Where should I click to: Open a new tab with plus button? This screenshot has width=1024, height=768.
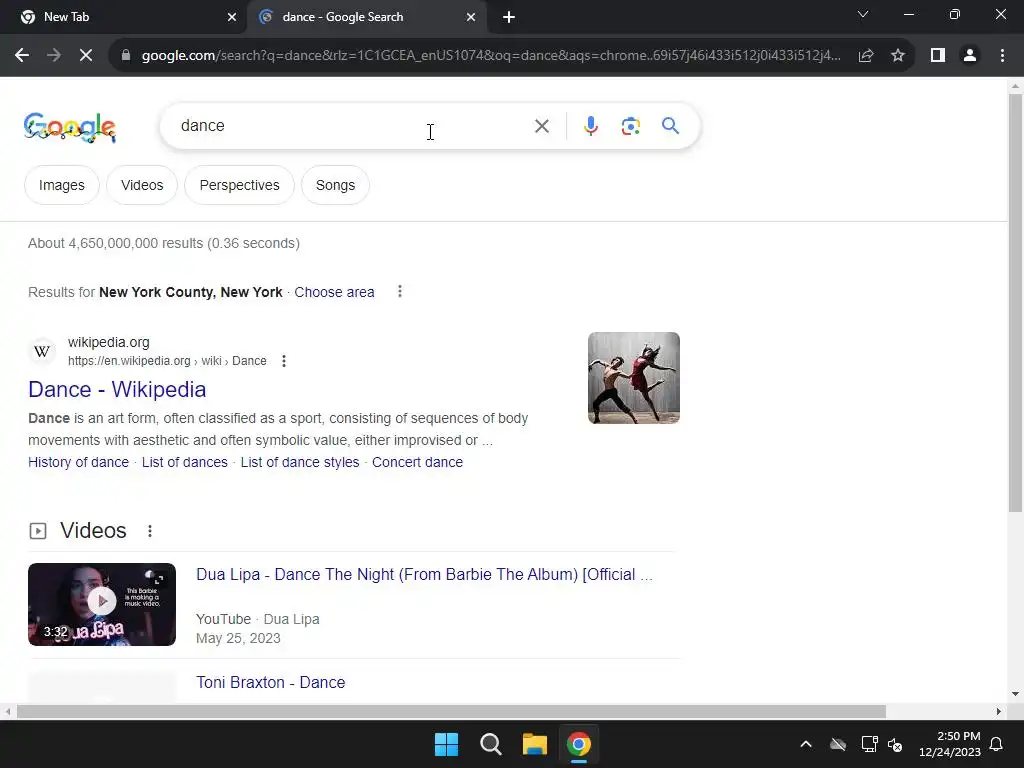point(509,18)
